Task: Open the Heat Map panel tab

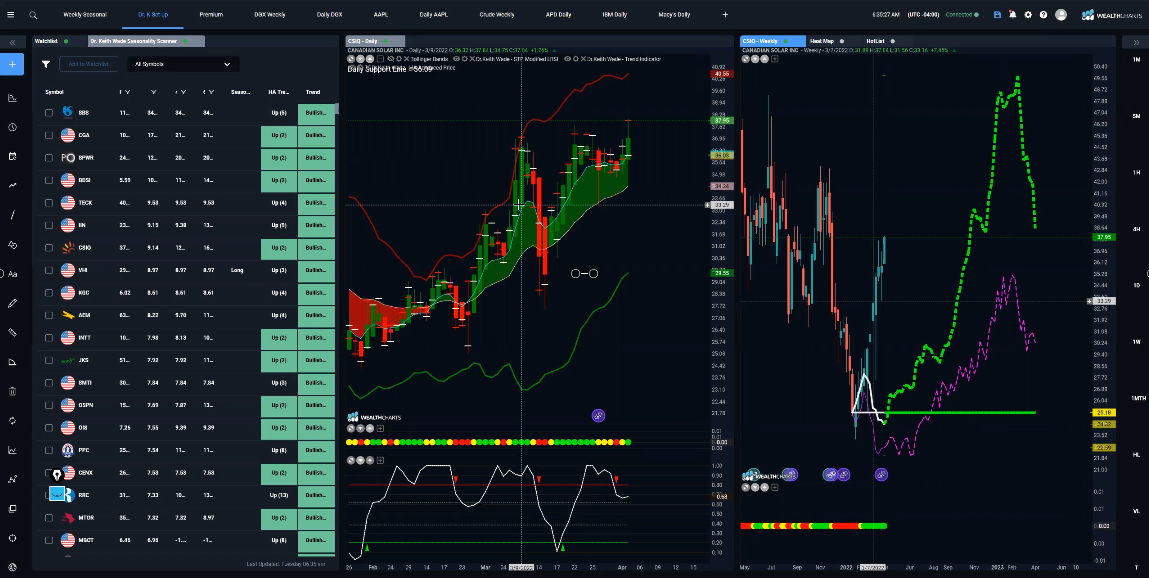Action: tap(821, 42)
